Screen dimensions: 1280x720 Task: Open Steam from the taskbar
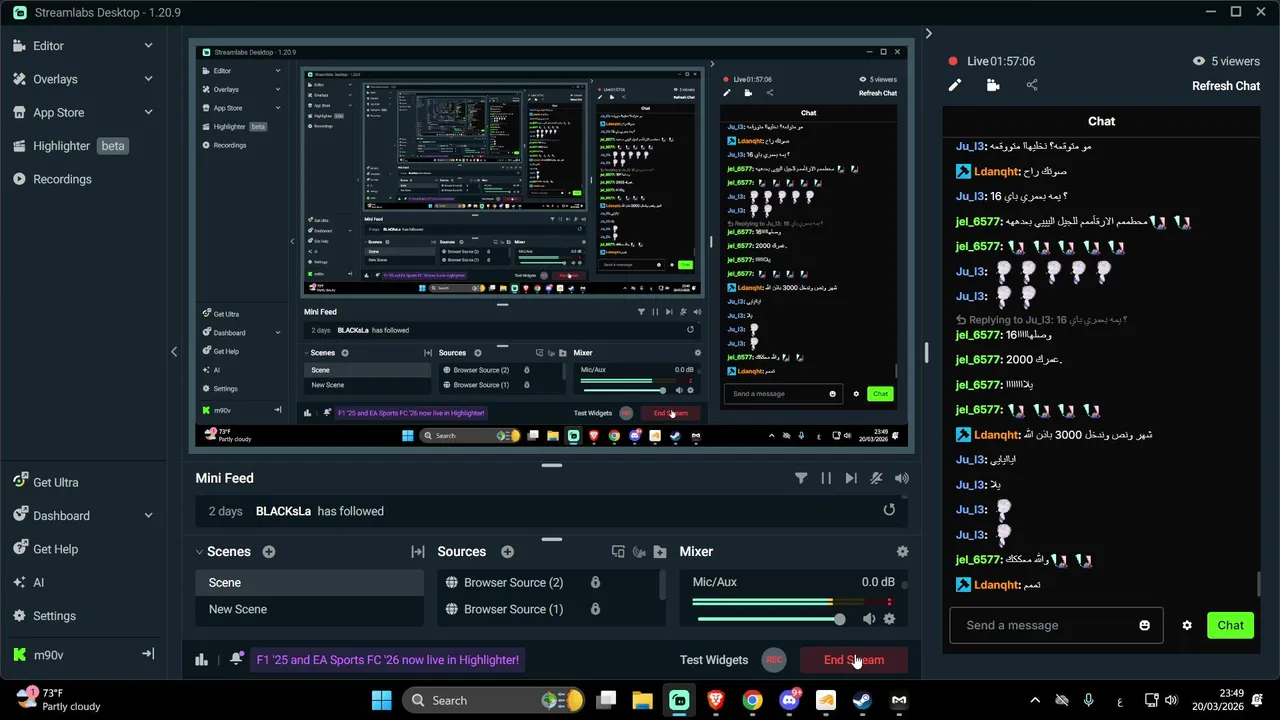pyautogui.click(x=862, y=700)
